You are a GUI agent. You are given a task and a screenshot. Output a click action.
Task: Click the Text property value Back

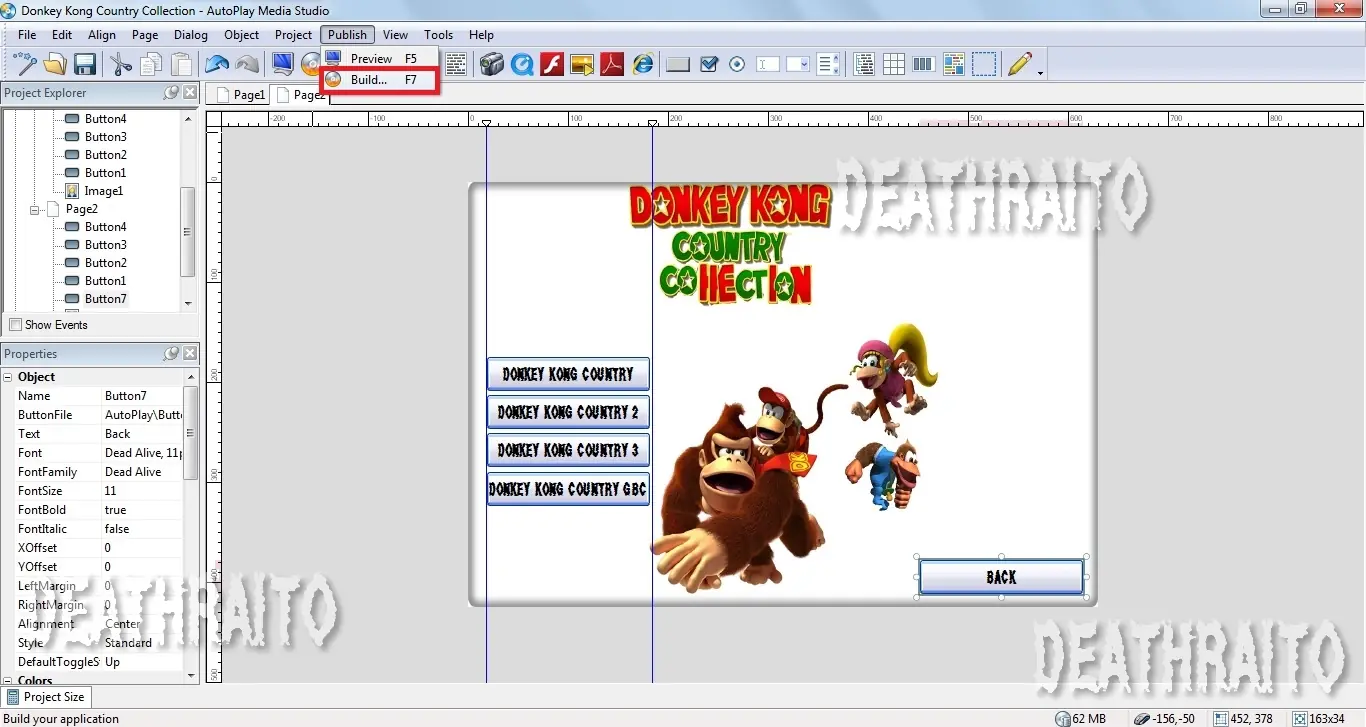point(143,434)
